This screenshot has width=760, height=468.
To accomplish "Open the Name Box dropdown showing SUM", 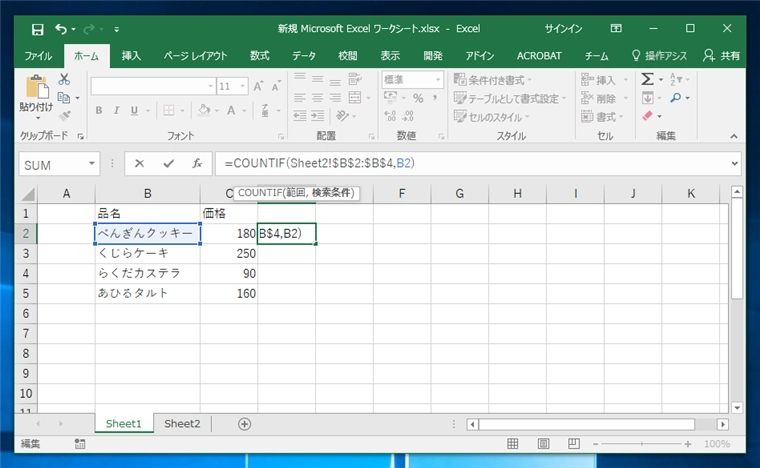I will pos(92,164).
